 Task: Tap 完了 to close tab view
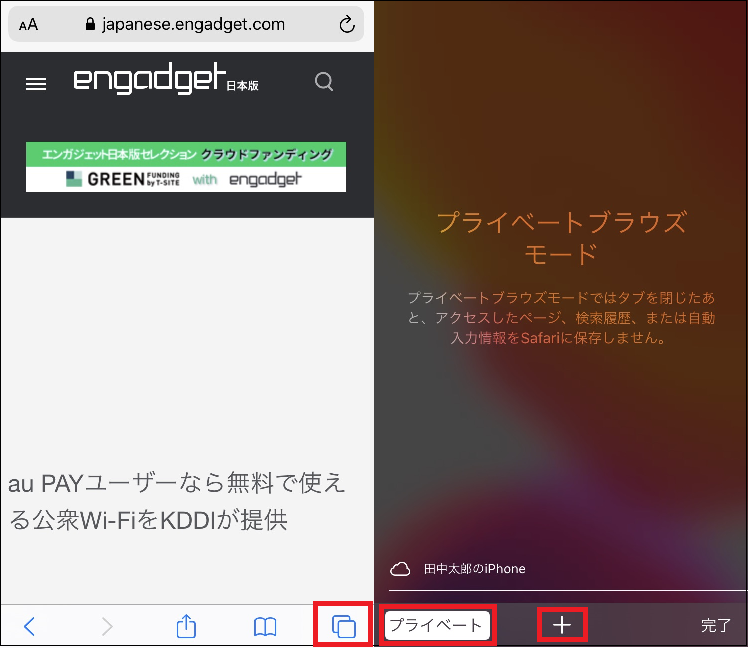[716, 625]
